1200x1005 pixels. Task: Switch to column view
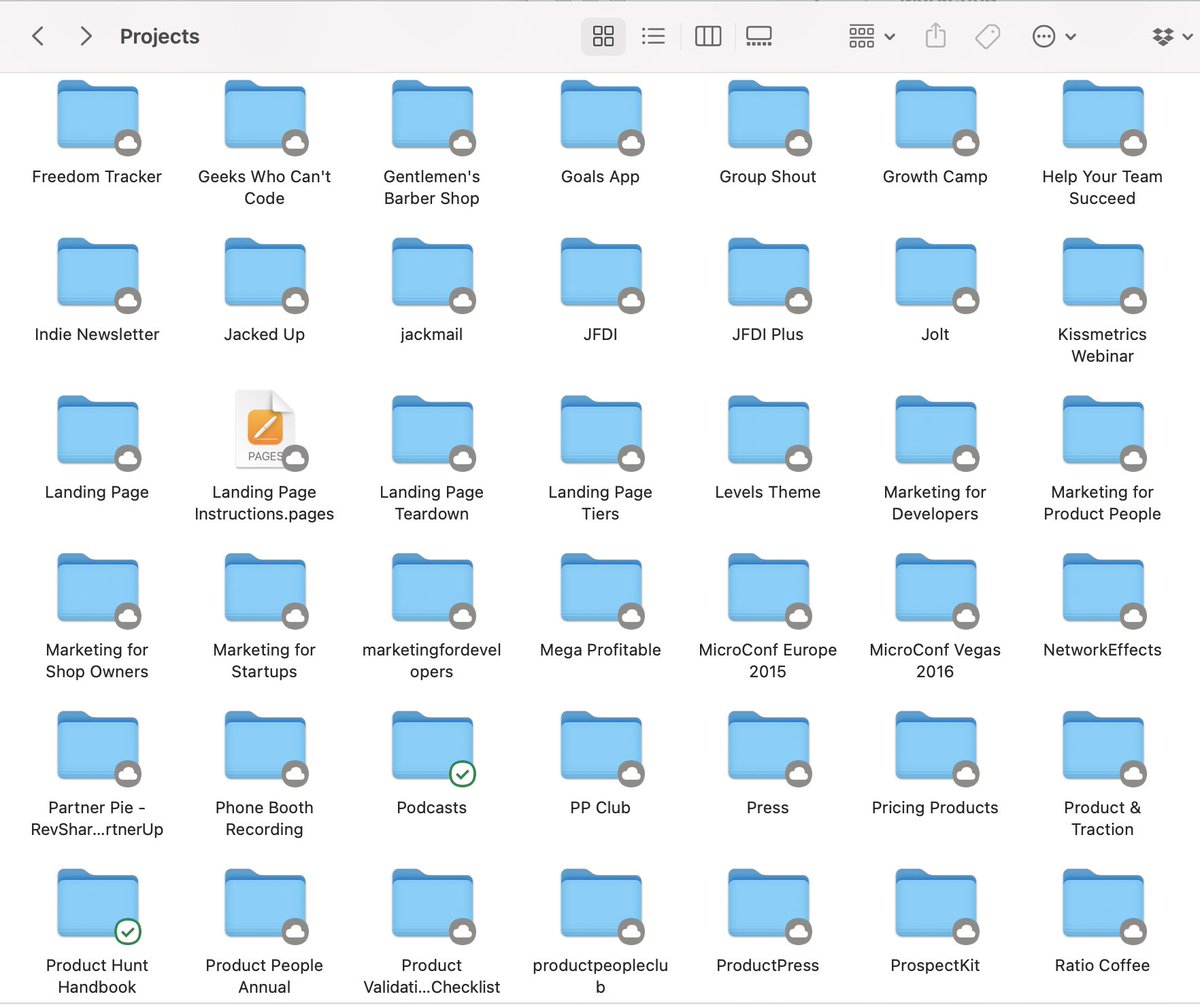click(x=708, y=37)
